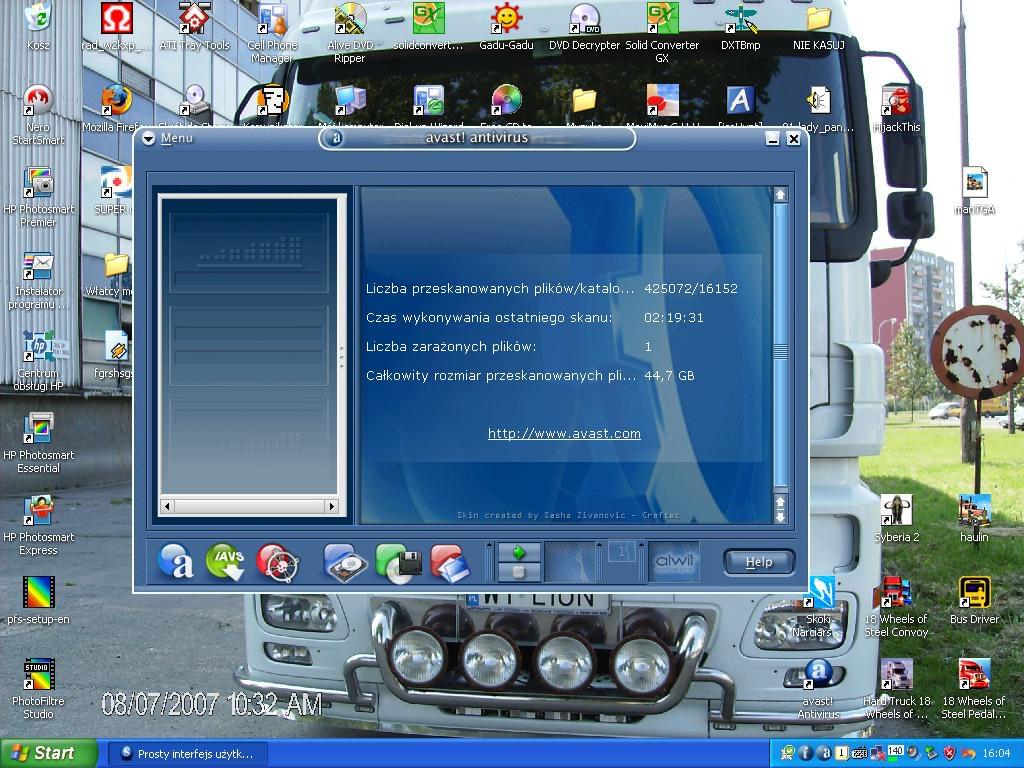
Task: Click the avast 'a' ball in system tray
Action: pyautogui.click(x=823, y=753)
